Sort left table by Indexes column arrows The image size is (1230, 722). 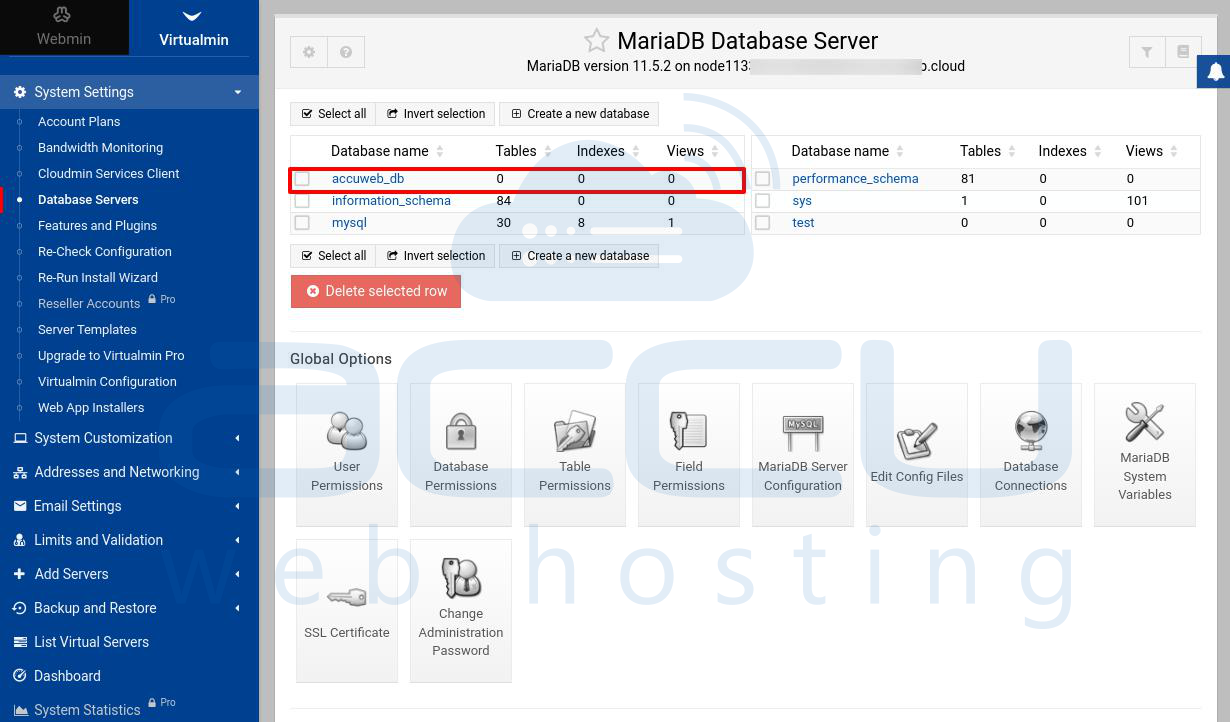pos(636,151)
